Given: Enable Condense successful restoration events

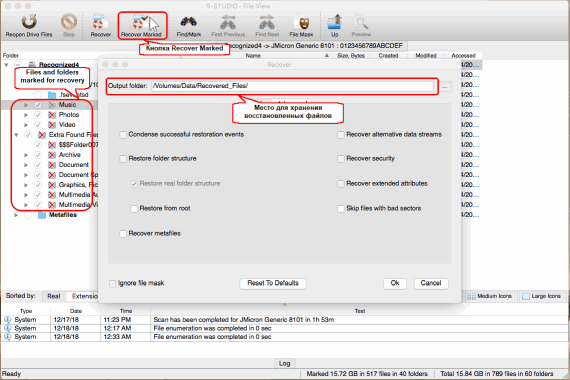Looking at the screenshot, I should (123, 135).
